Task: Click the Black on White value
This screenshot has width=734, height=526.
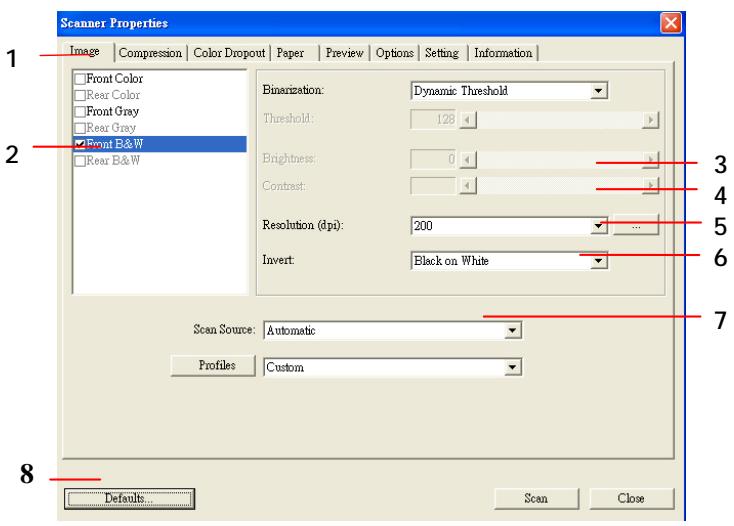Action: [451, 261]
